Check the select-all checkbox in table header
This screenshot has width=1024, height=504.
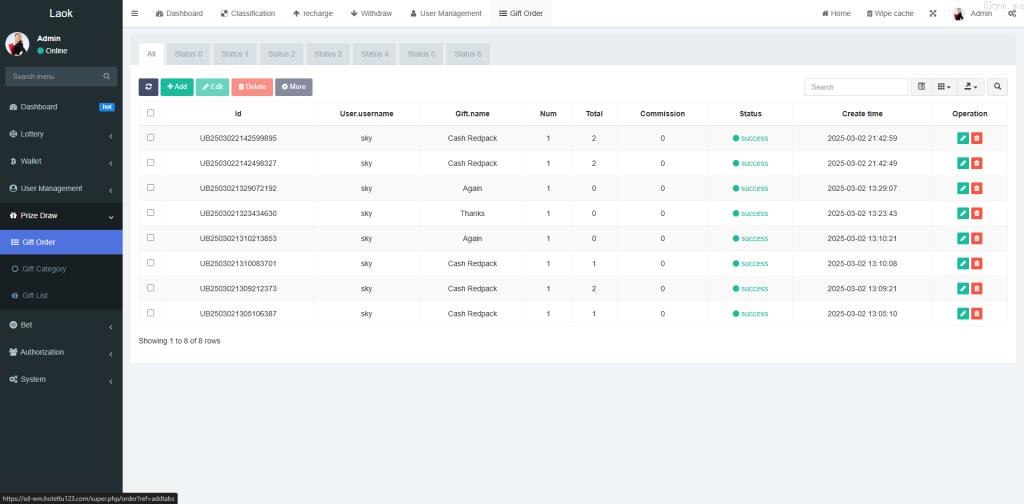click(151, 113)
